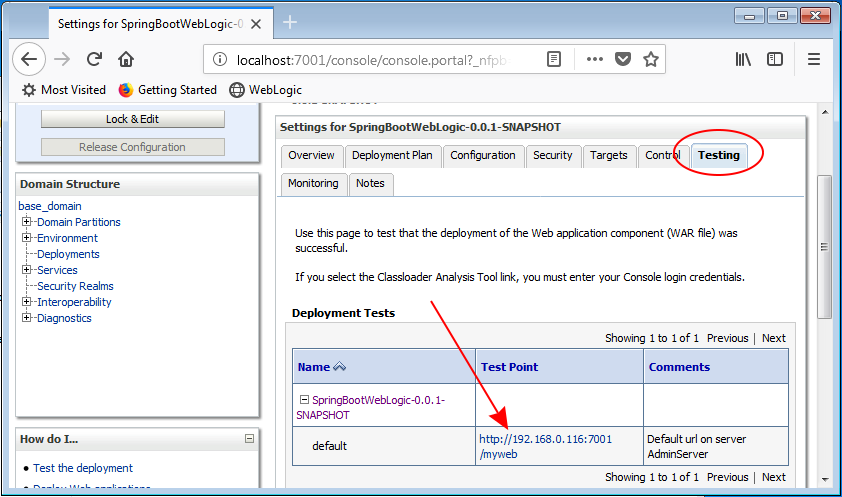Switch to the Overview tab
The image size is (842, 497).
[311, 156]
